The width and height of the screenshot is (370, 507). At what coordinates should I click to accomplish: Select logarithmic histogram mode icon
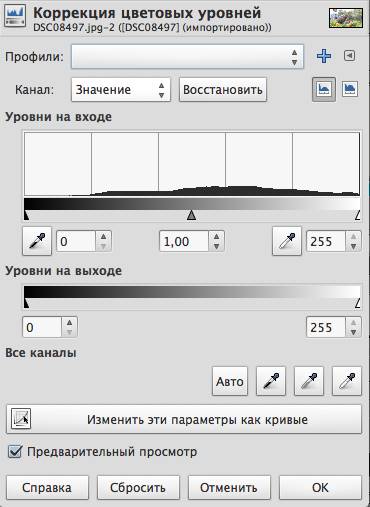(350, 89)
